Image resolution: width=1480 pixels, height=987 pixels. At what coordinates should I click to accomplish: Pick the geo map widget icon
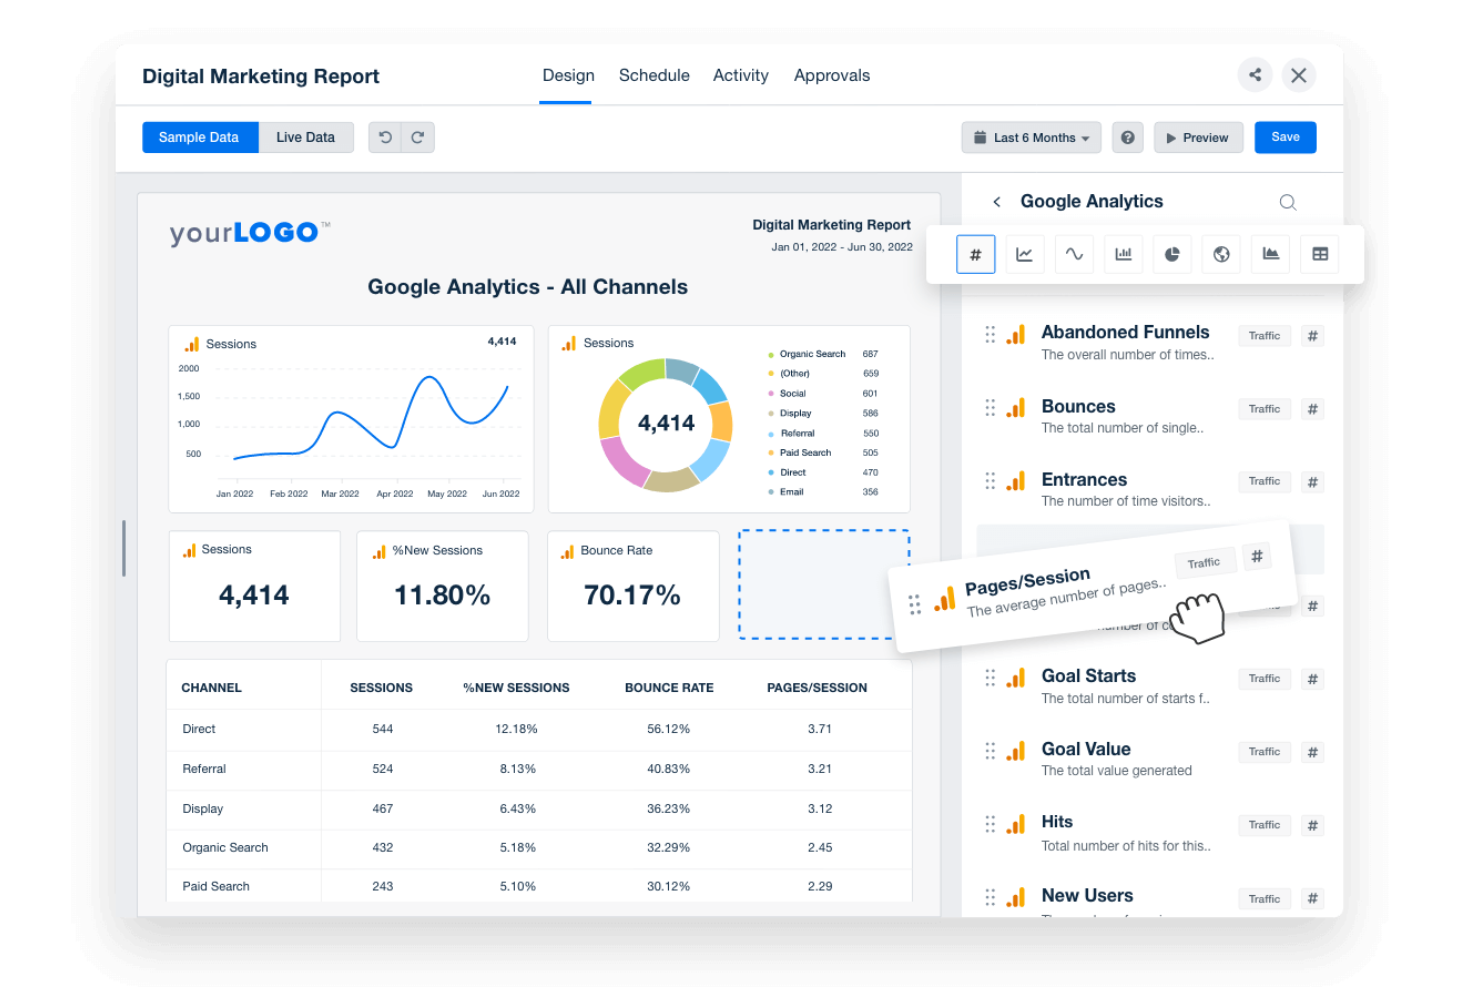[x=1220, y=254]
